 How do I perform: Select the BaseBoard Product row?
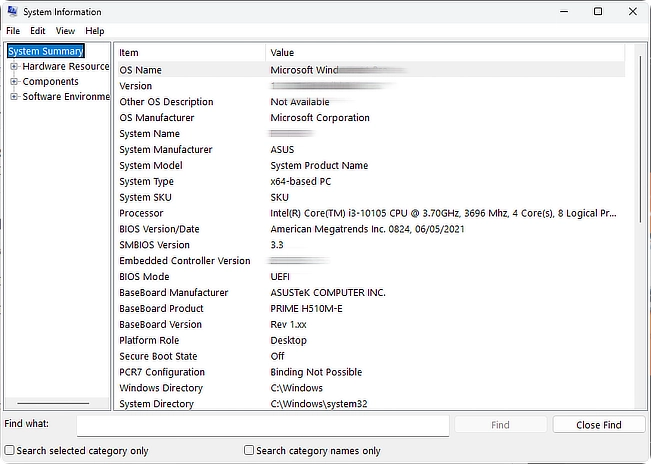pos(371,308)
